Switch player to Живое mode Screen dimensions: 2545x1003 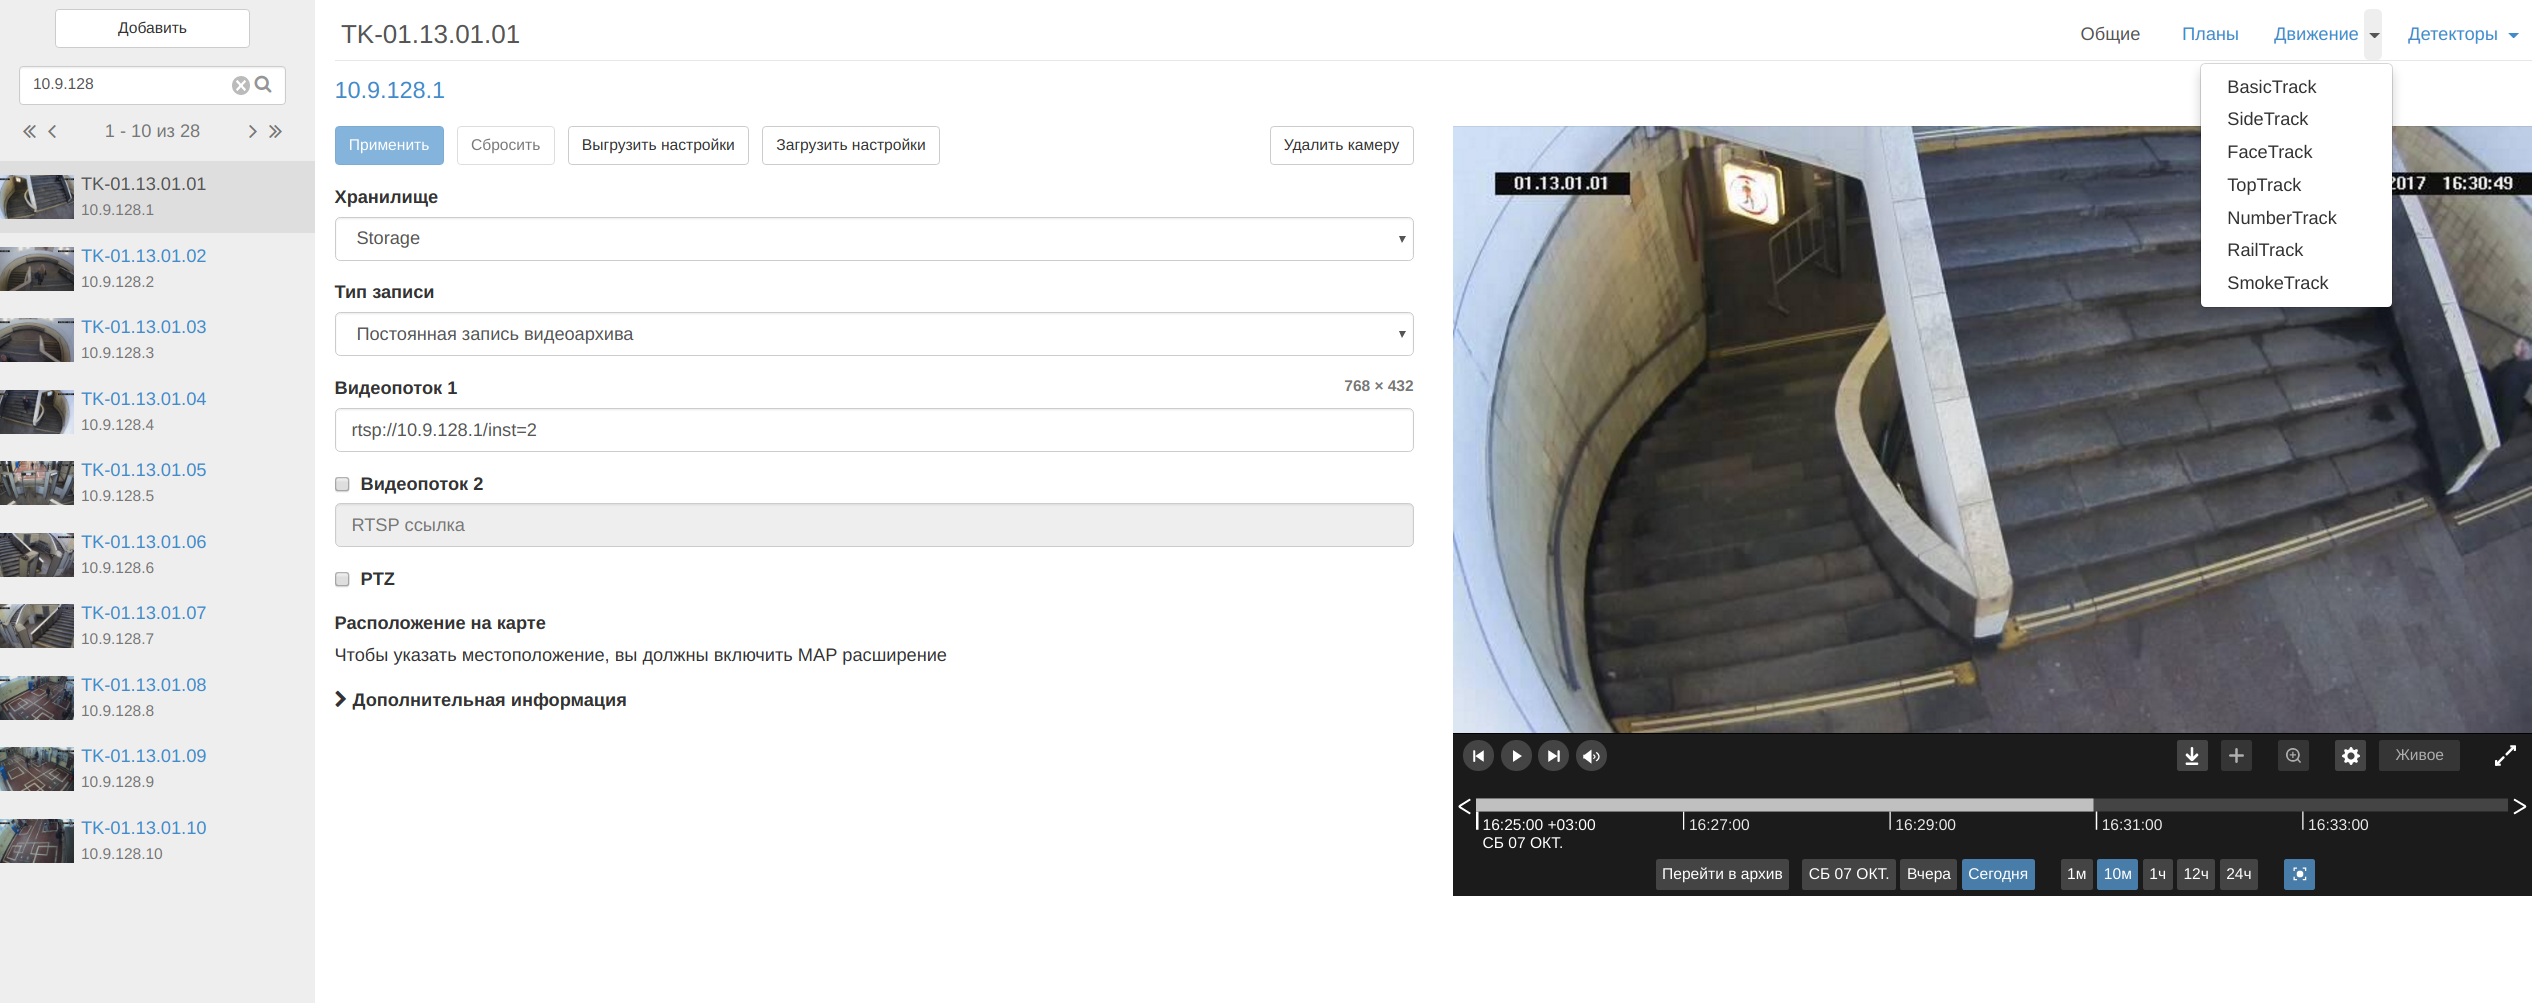(x=2418, y=756)
